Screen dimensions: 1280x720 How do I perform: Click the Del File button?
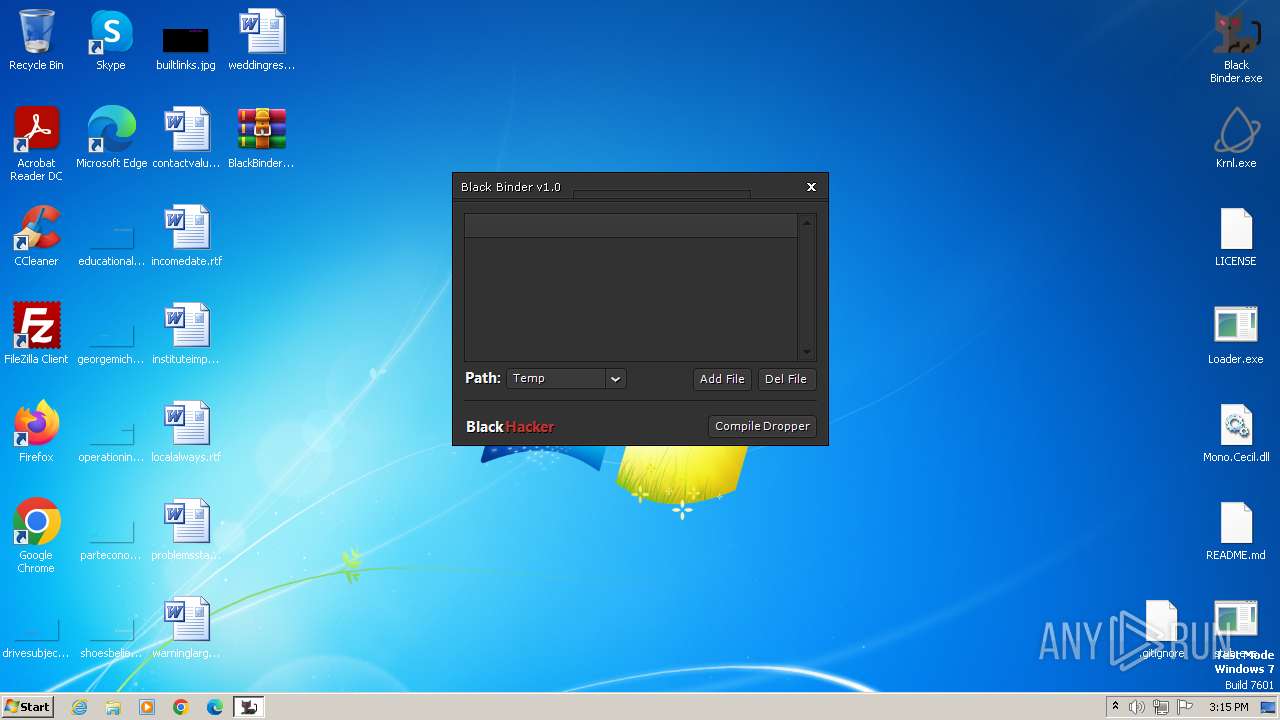[786, 379]
